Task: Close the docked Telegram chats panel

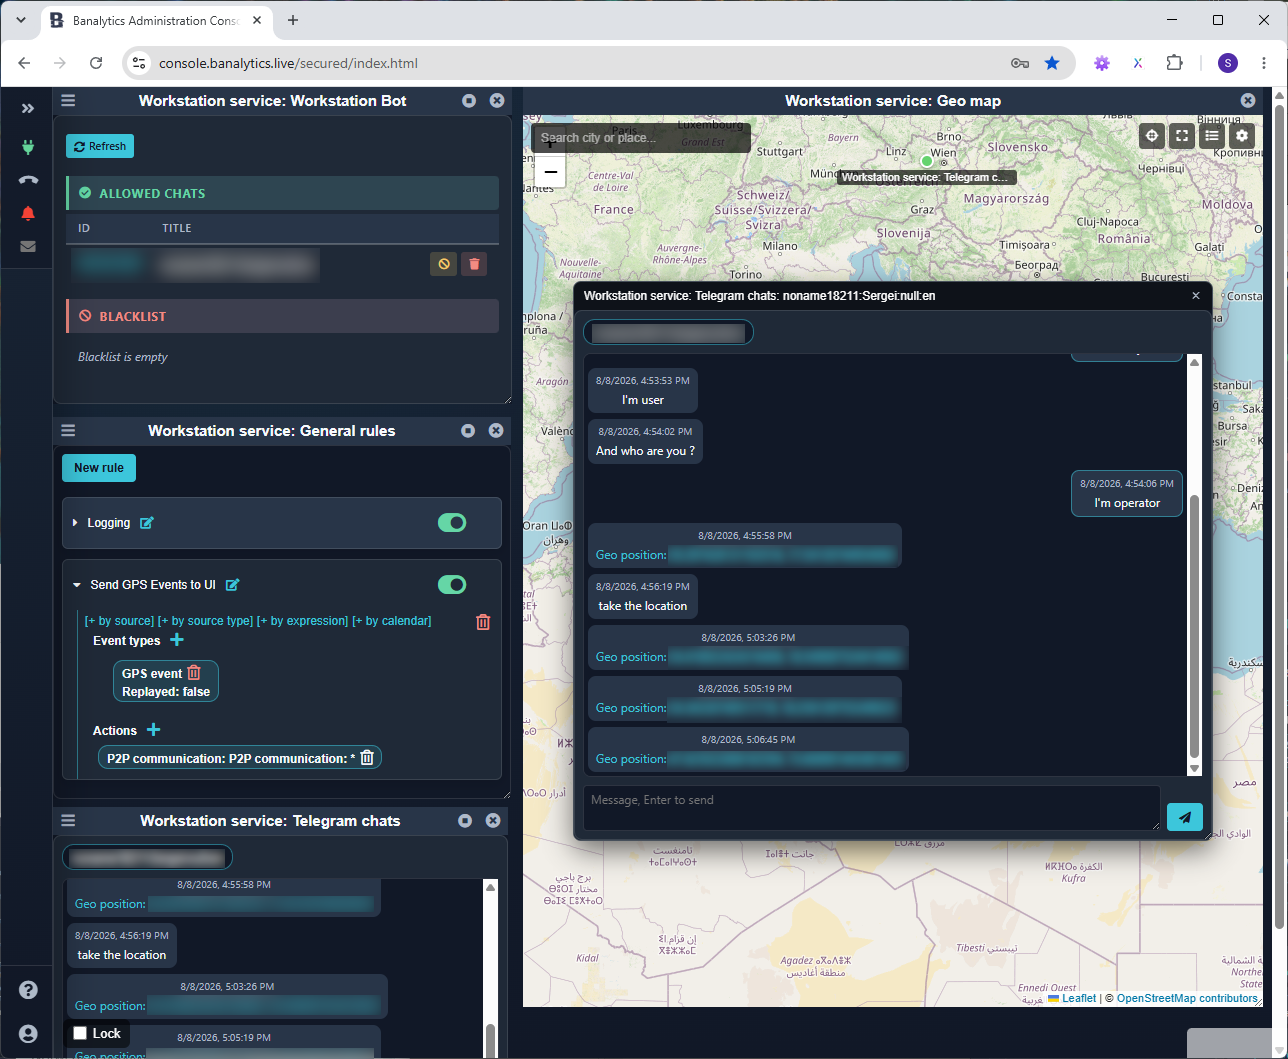Action: pos(493,820)
